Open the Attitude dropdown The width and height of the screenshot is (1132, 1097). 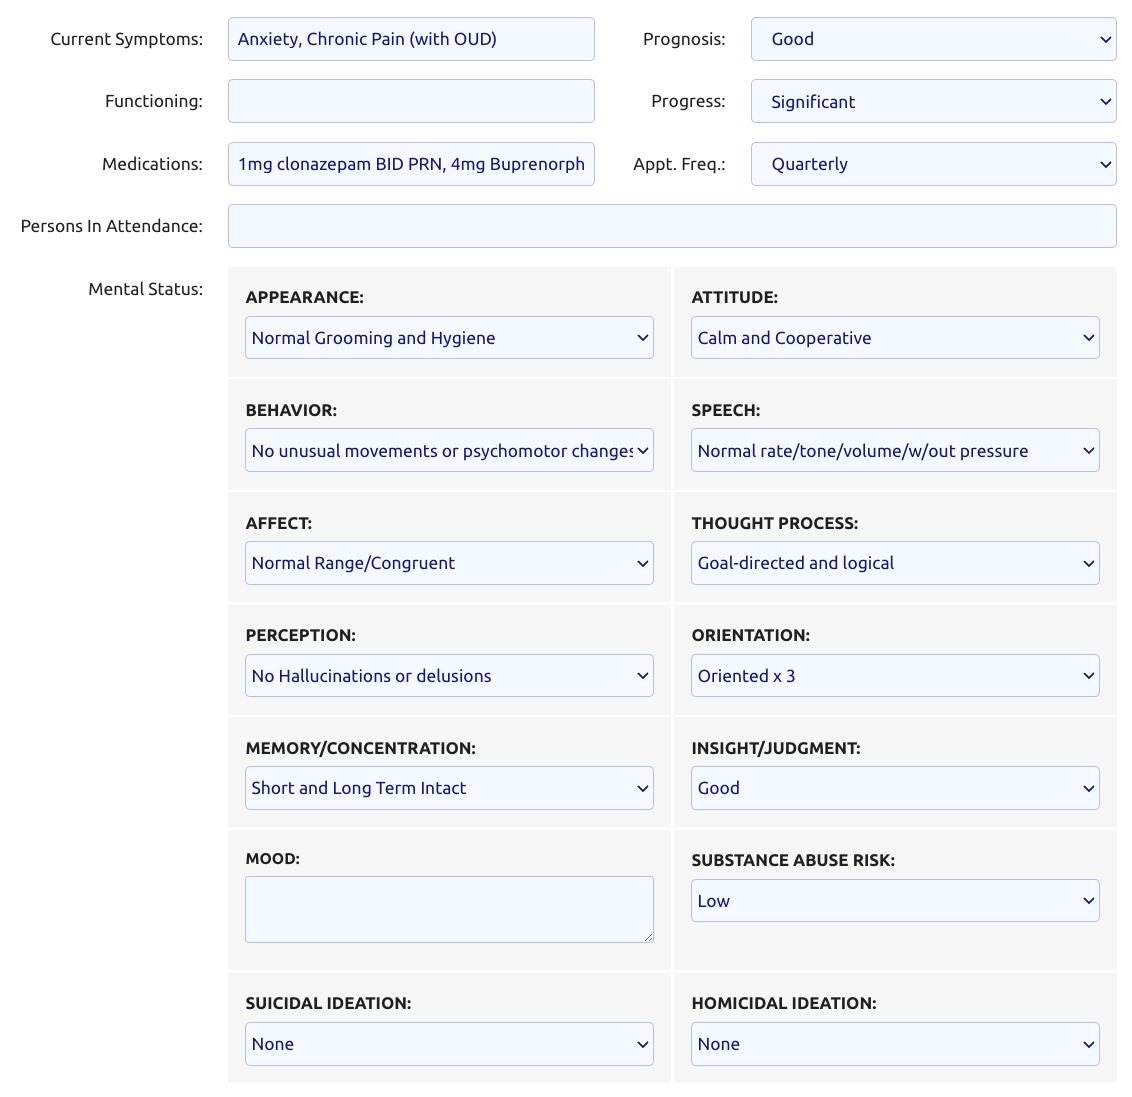[895, 338]
